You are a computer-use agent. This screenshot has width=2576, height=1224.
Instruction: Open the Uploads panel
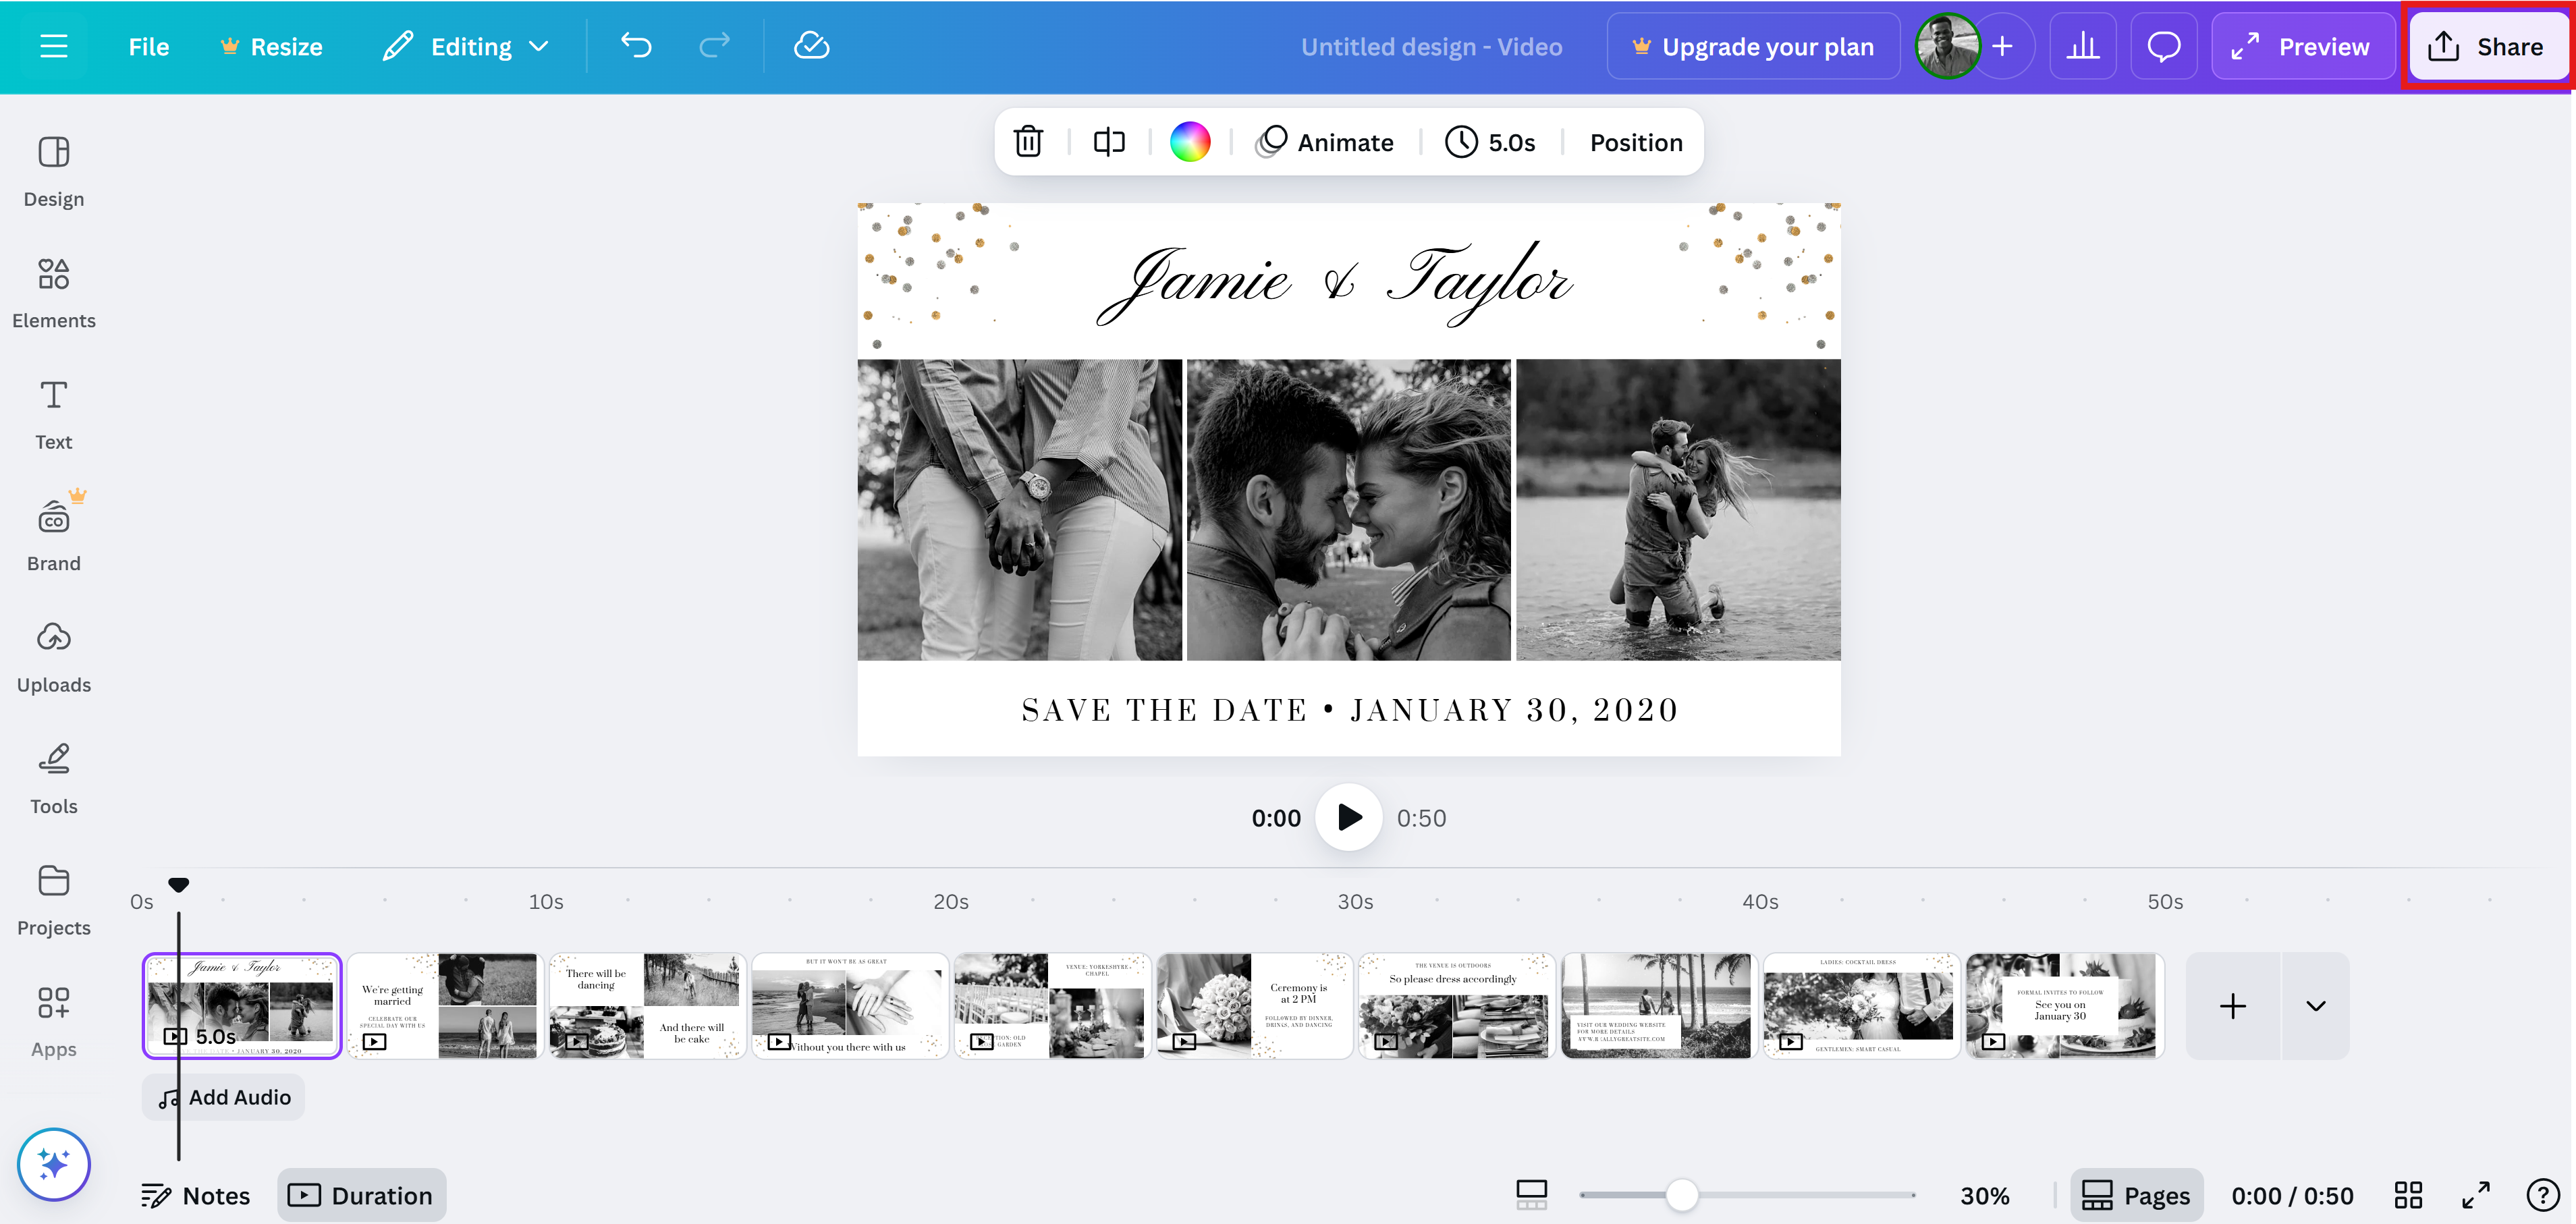[x=53, y=655]
